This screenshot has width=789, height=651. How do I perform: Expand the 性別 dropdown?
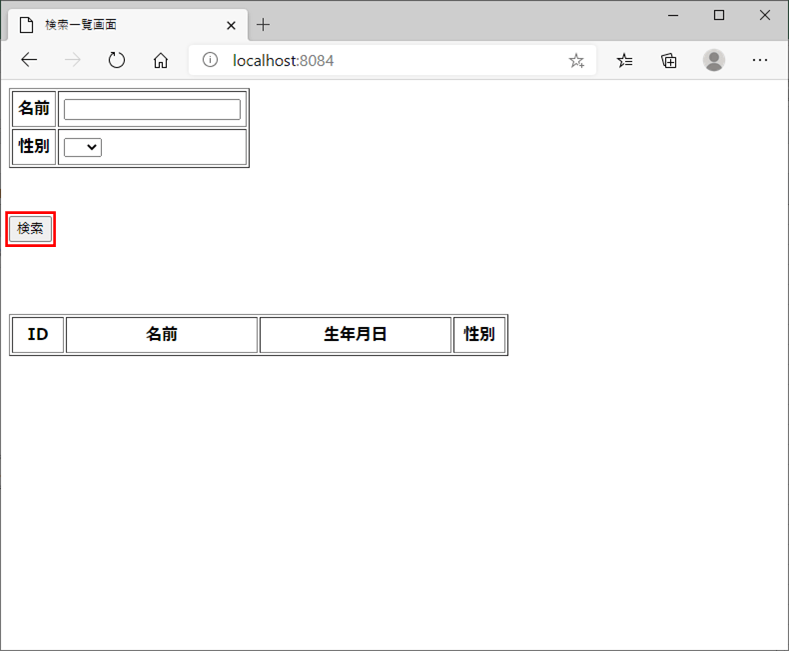coord(83,147)
